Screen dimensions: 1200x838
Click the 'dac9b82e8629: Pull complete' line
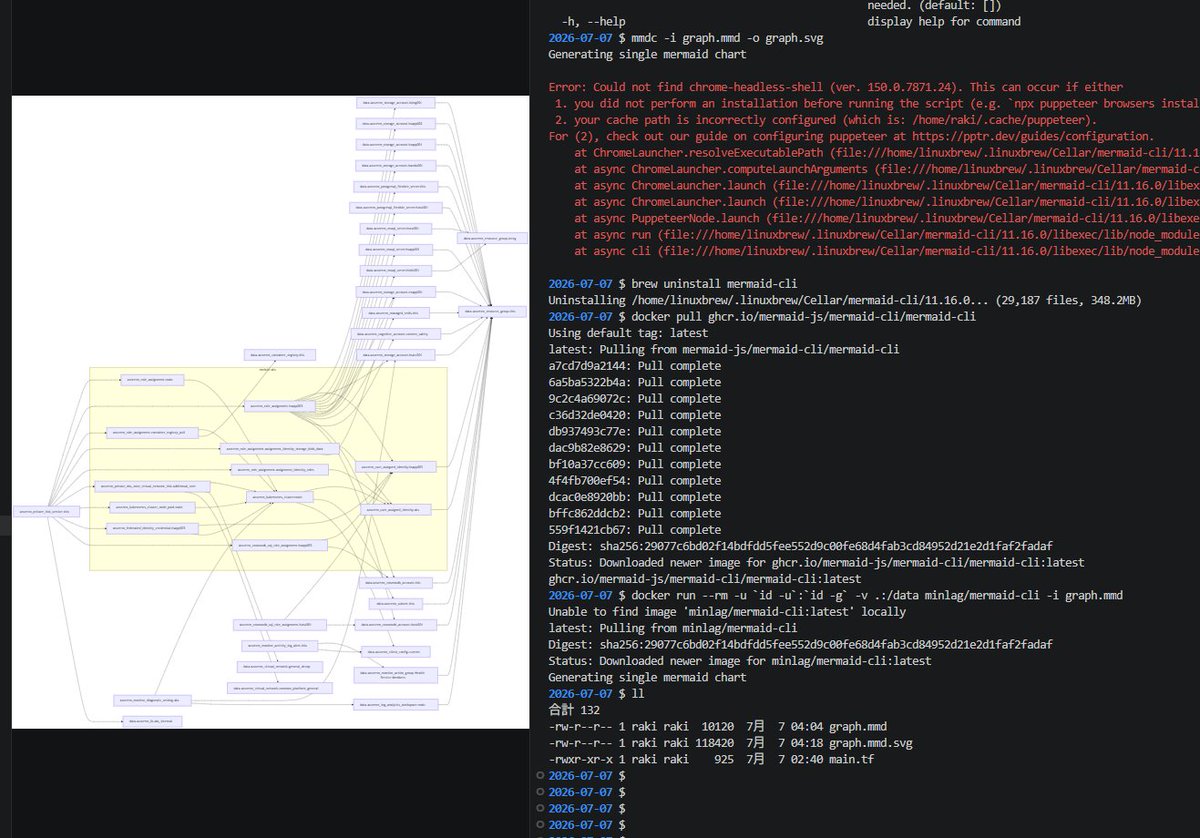[634, 448]
